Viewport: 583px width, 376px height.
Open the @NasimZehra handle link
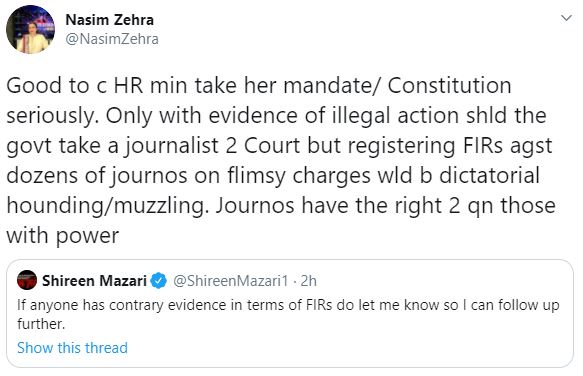[x=112, y=39]
